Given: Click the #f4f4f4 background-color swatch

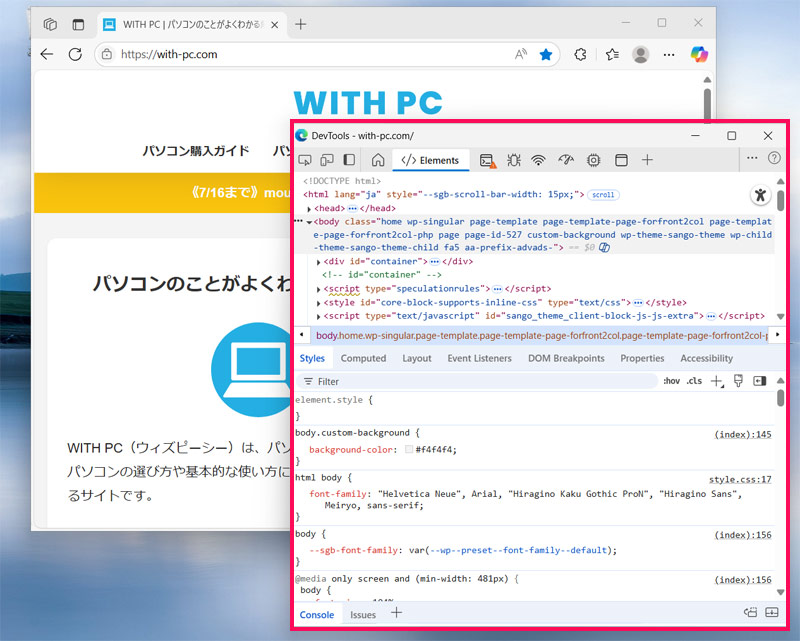Looking at the screenshot, I should pos(409,449).
